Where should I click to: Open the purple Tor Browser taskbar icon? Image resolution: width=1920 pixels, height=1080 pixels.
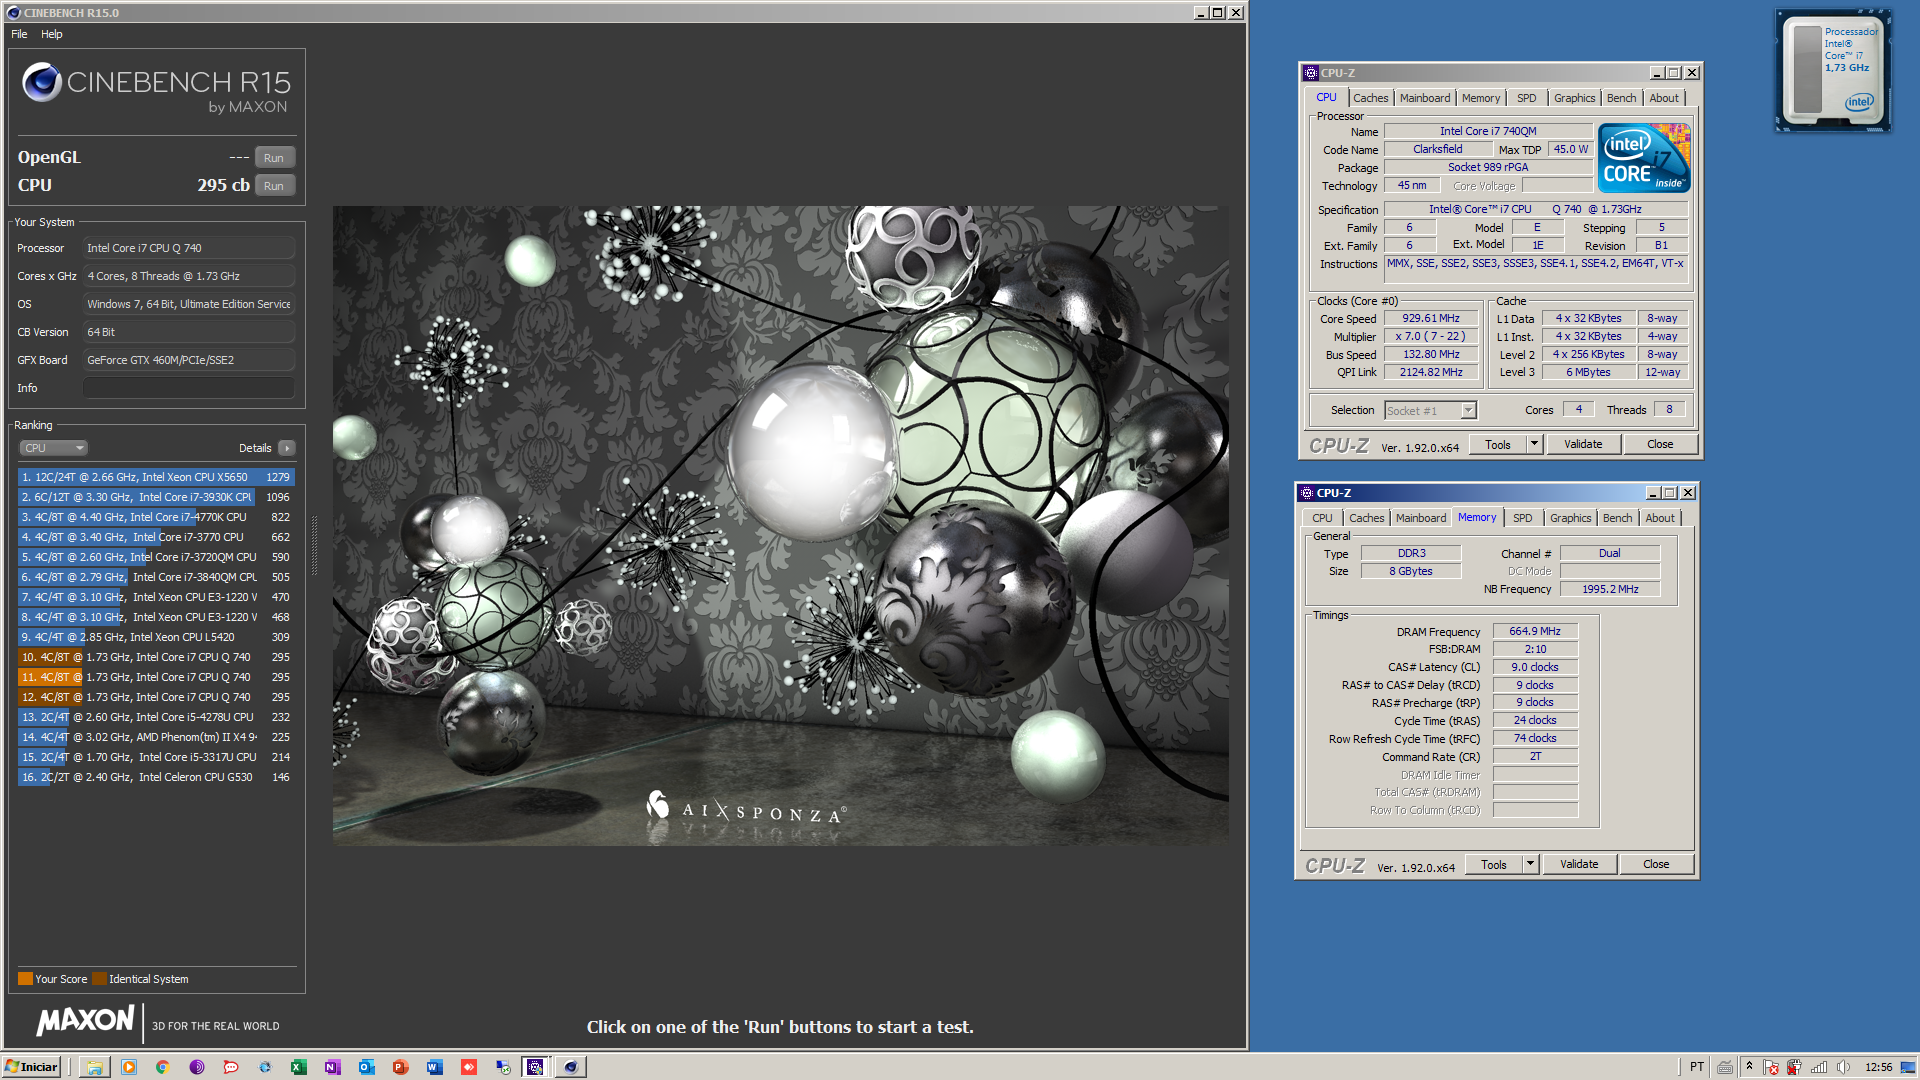tap(197, 1067)
